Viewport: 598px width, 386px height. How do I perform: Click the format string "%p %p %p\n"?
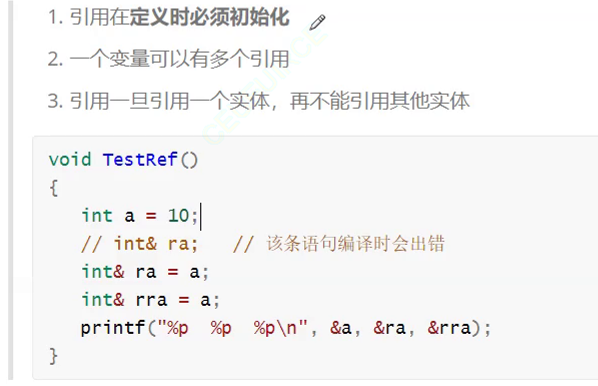click(233, 328)
